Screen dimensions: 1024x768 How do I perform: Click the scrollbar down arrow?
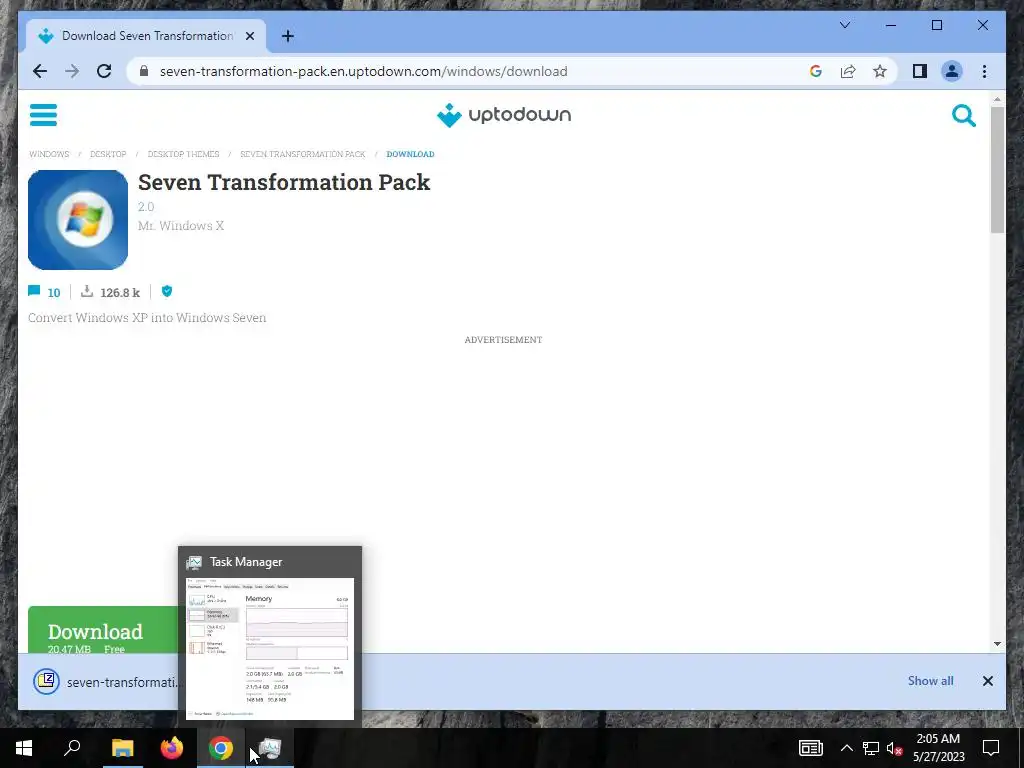[x=997, y=644]
